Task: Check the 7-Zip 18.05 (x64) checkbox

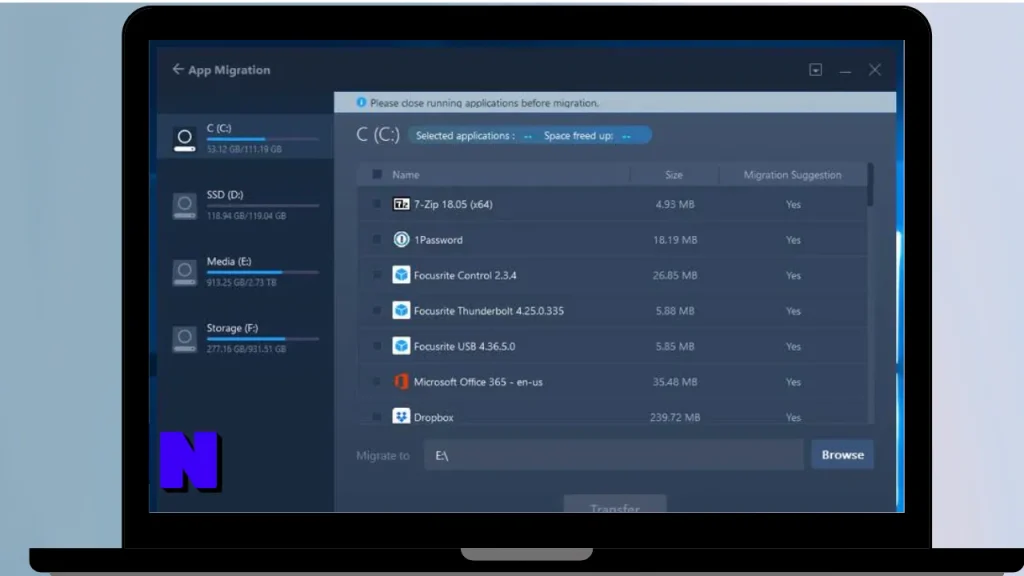Action: pyautogui.click(x=377, y=204)
